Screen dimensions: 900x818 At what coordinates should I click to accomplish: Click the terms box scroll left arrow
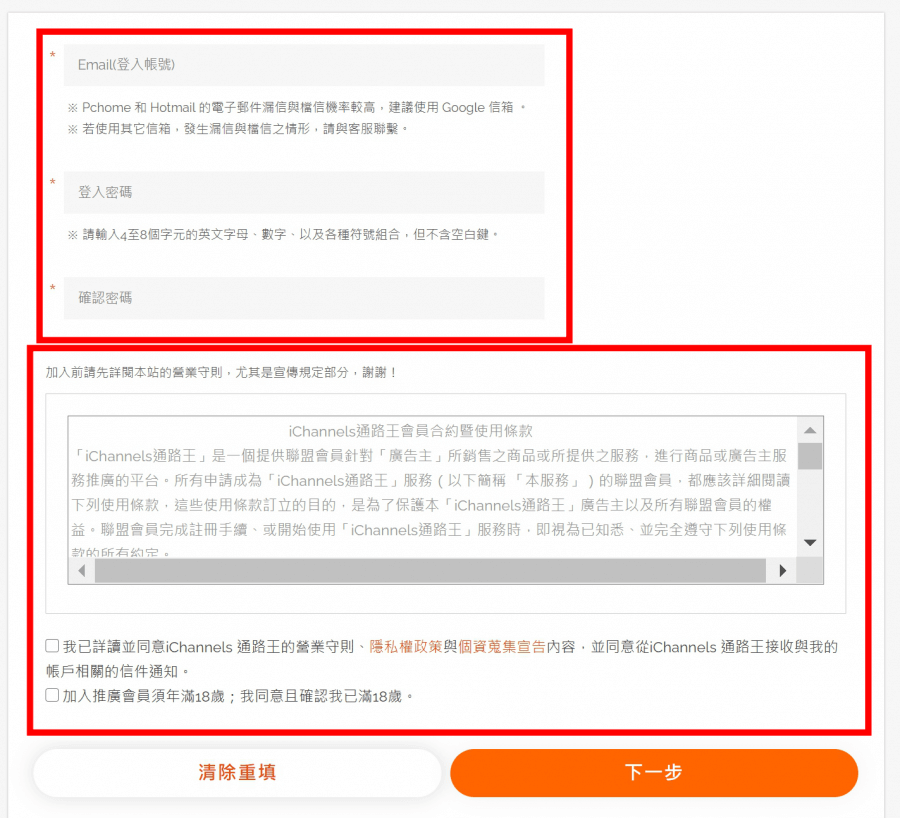click(82, 571)
